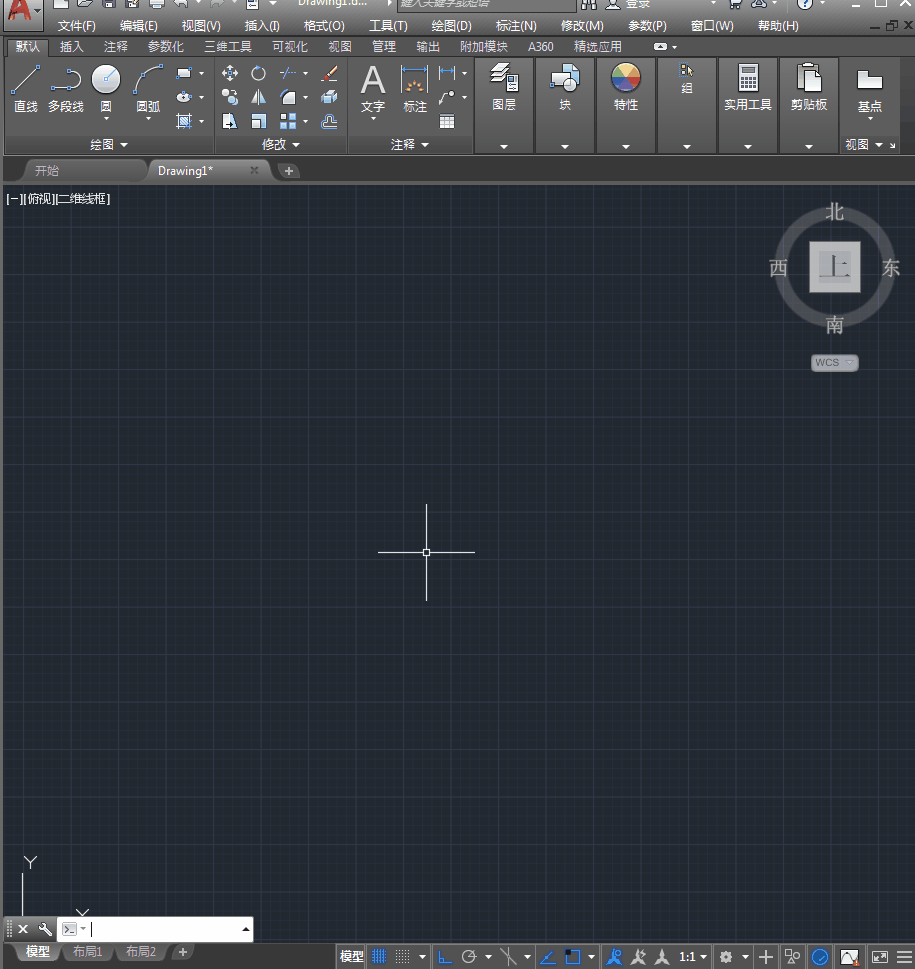Toggle hardware acceleration in status bar
The height and width of the screenshot is (969, 915).
[820, 957]
